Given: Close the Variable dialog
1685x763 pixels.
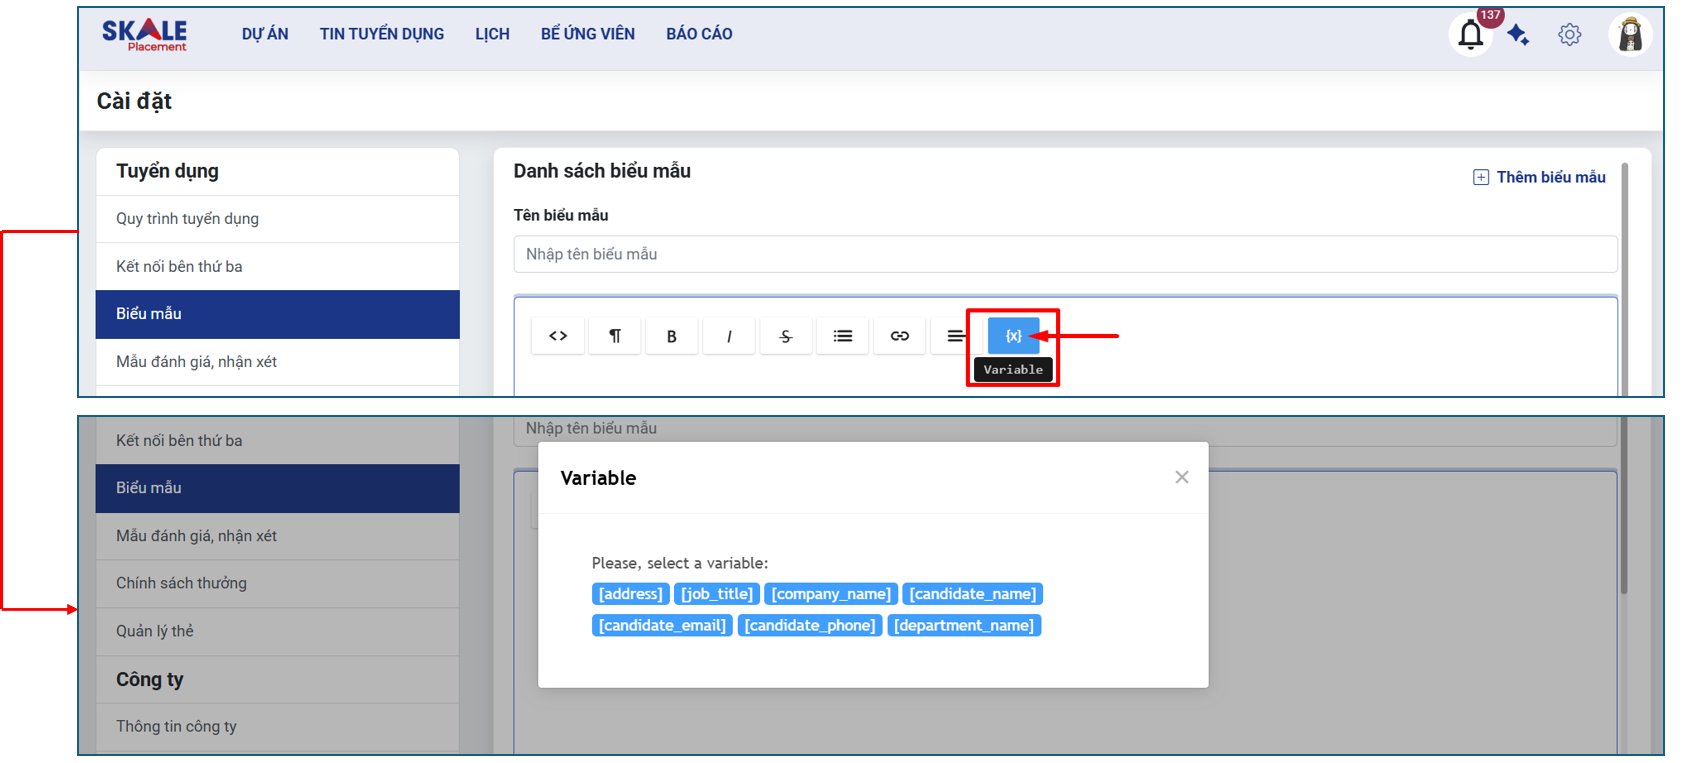Looking at the screenshot, I should [x=1181, y=477].
